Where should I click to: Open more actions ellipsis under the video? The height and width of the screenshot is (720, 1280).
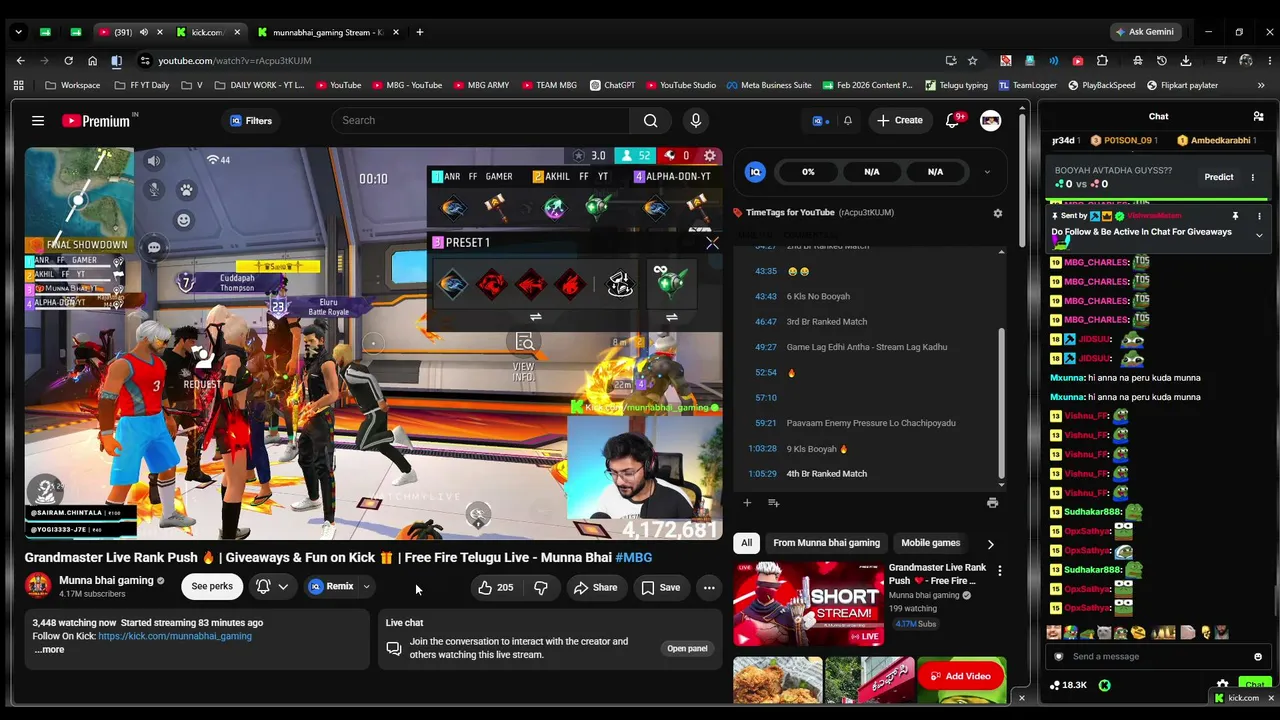[709, 588]
